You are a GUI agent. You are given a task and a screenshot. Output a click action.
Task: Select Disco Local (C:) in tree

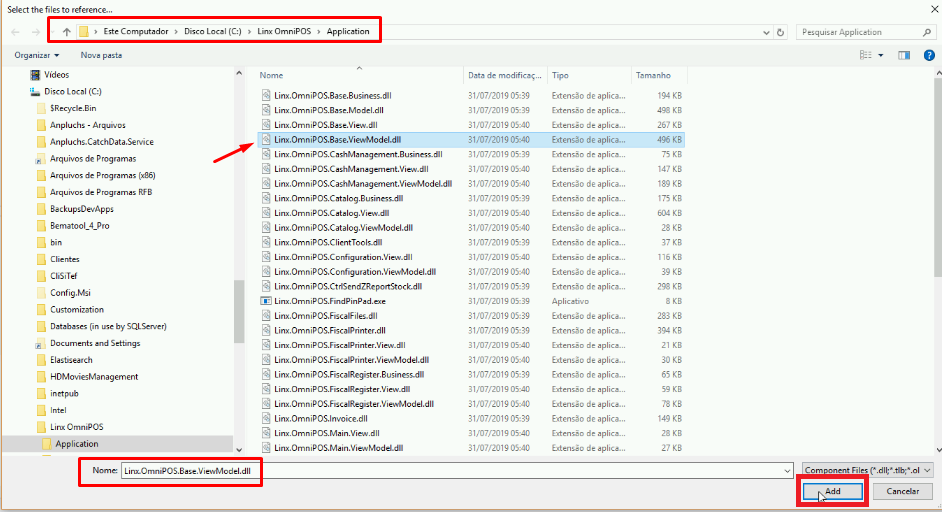(x=73, y=92)
